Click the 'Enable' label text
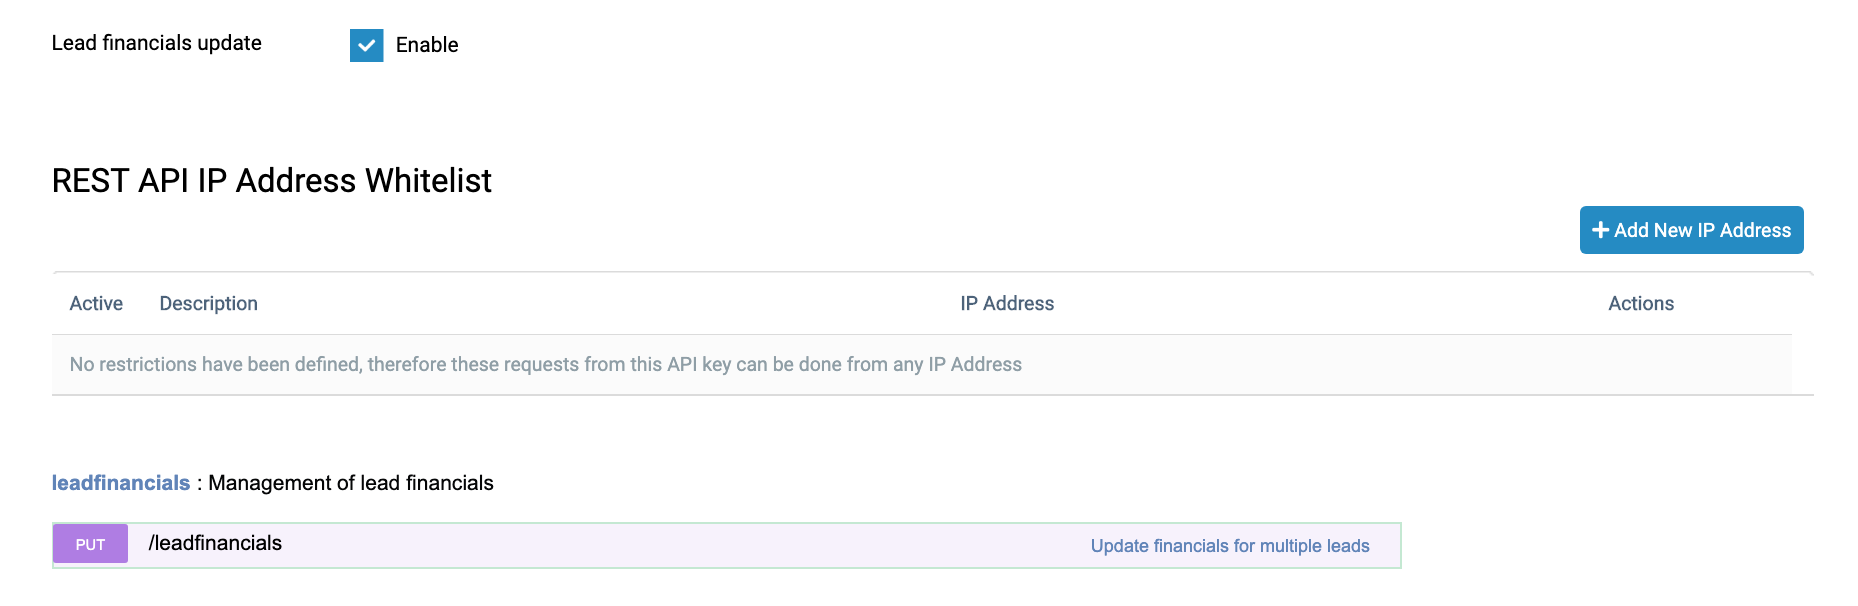This screenshot has width=1858, height=606. (x=427, y=45)
